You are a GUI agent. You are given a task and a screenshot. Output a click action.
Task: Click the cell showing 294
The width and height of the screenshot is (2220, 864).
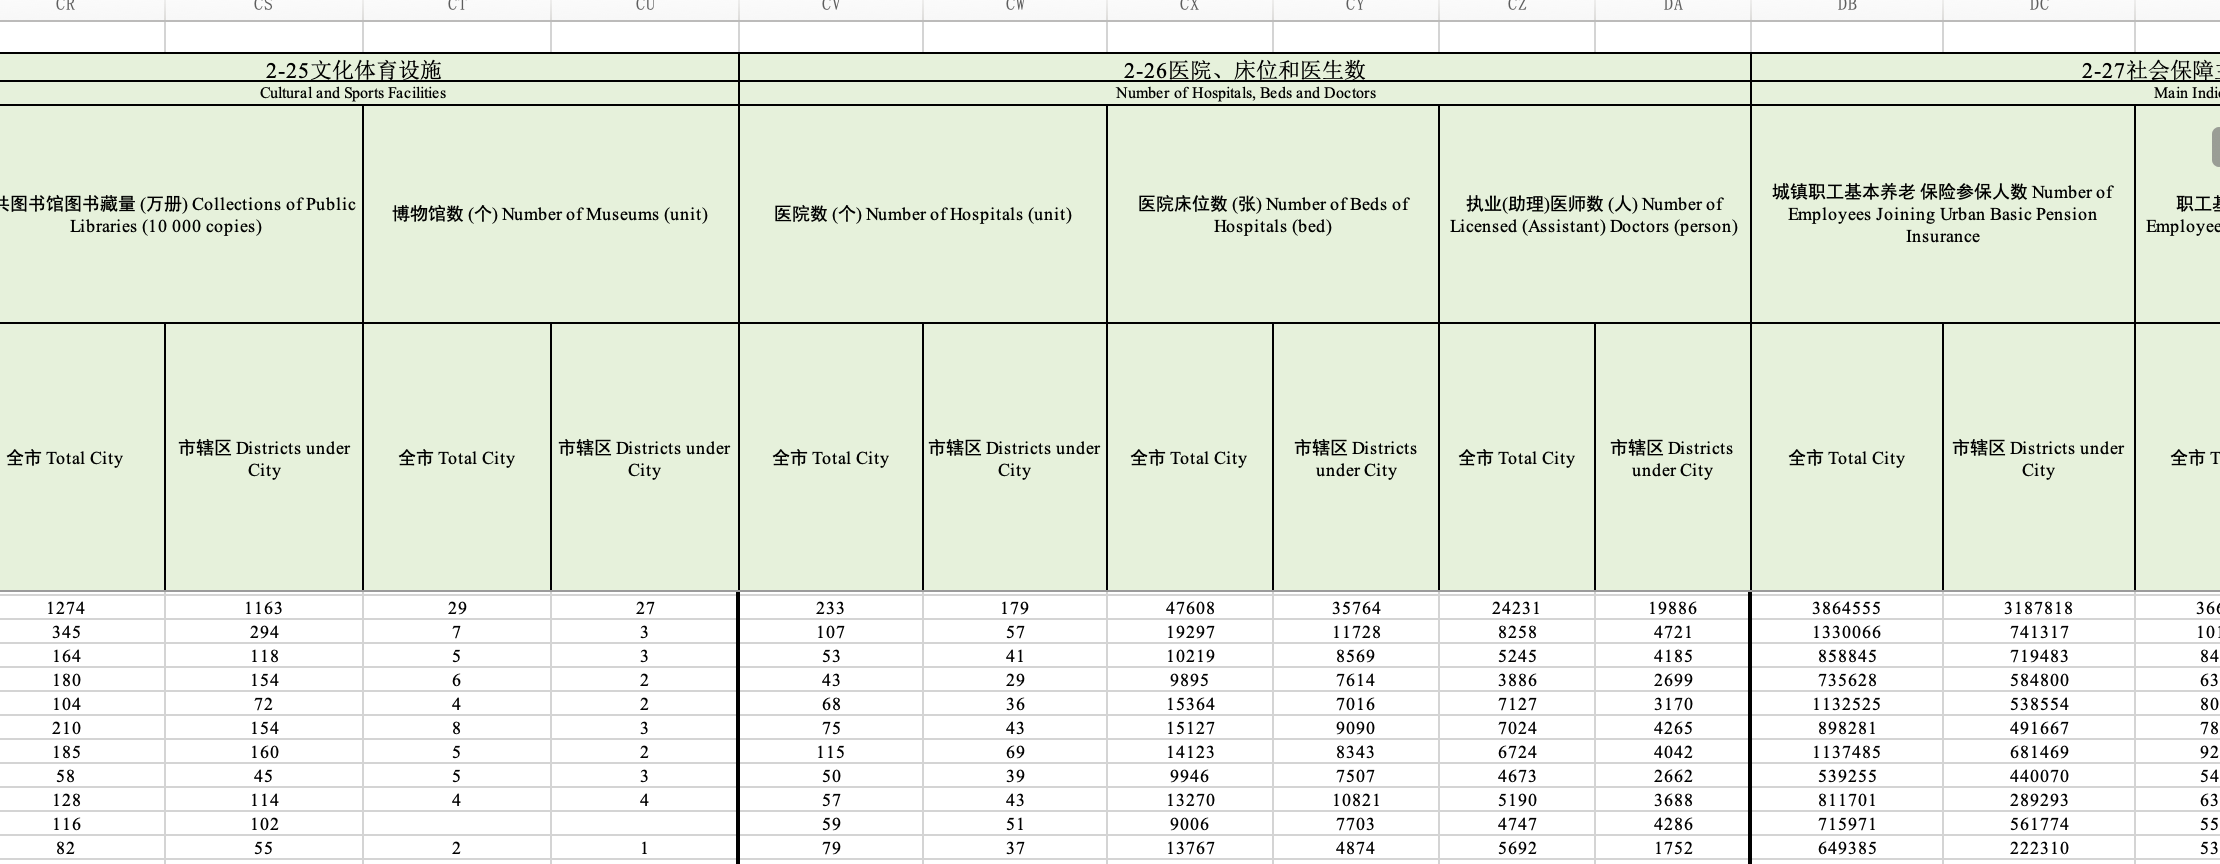coord(264,632)
